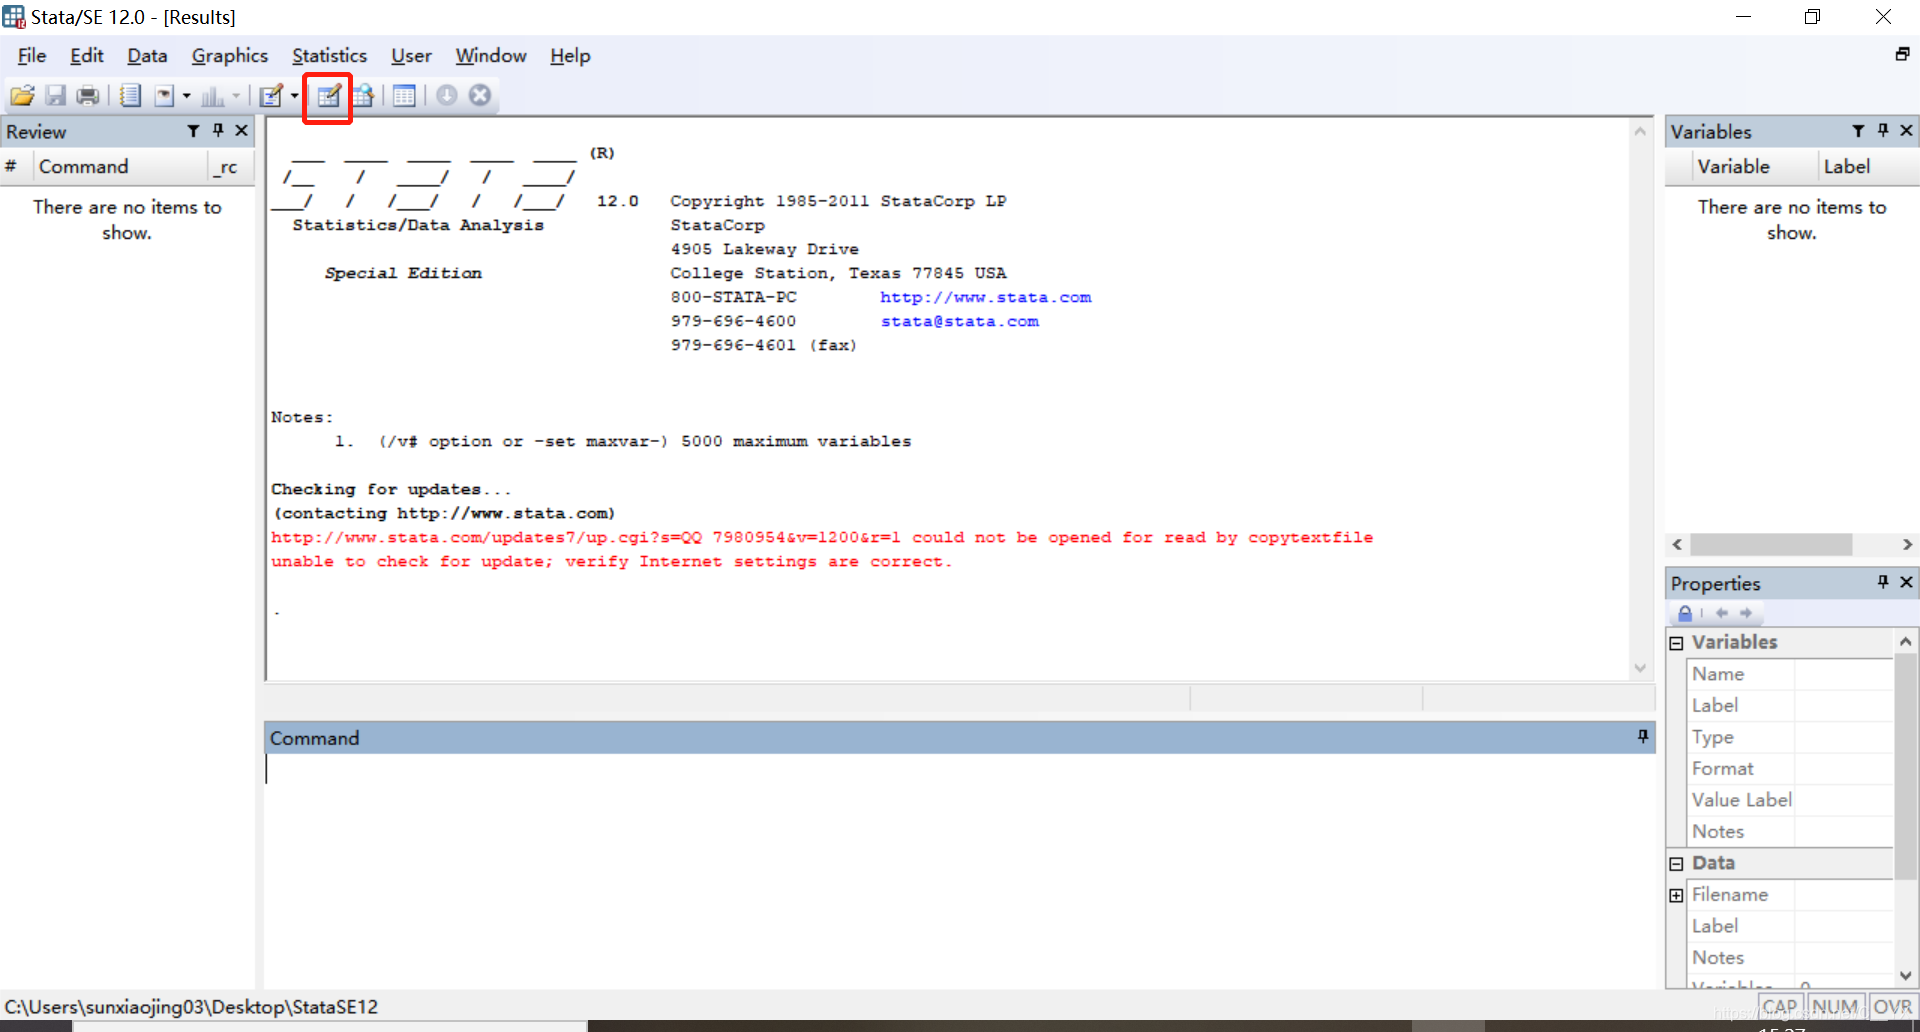Viewport: 1920px width, 1032px height.
Task: Open the File menu
Action: tap(32, 56)
